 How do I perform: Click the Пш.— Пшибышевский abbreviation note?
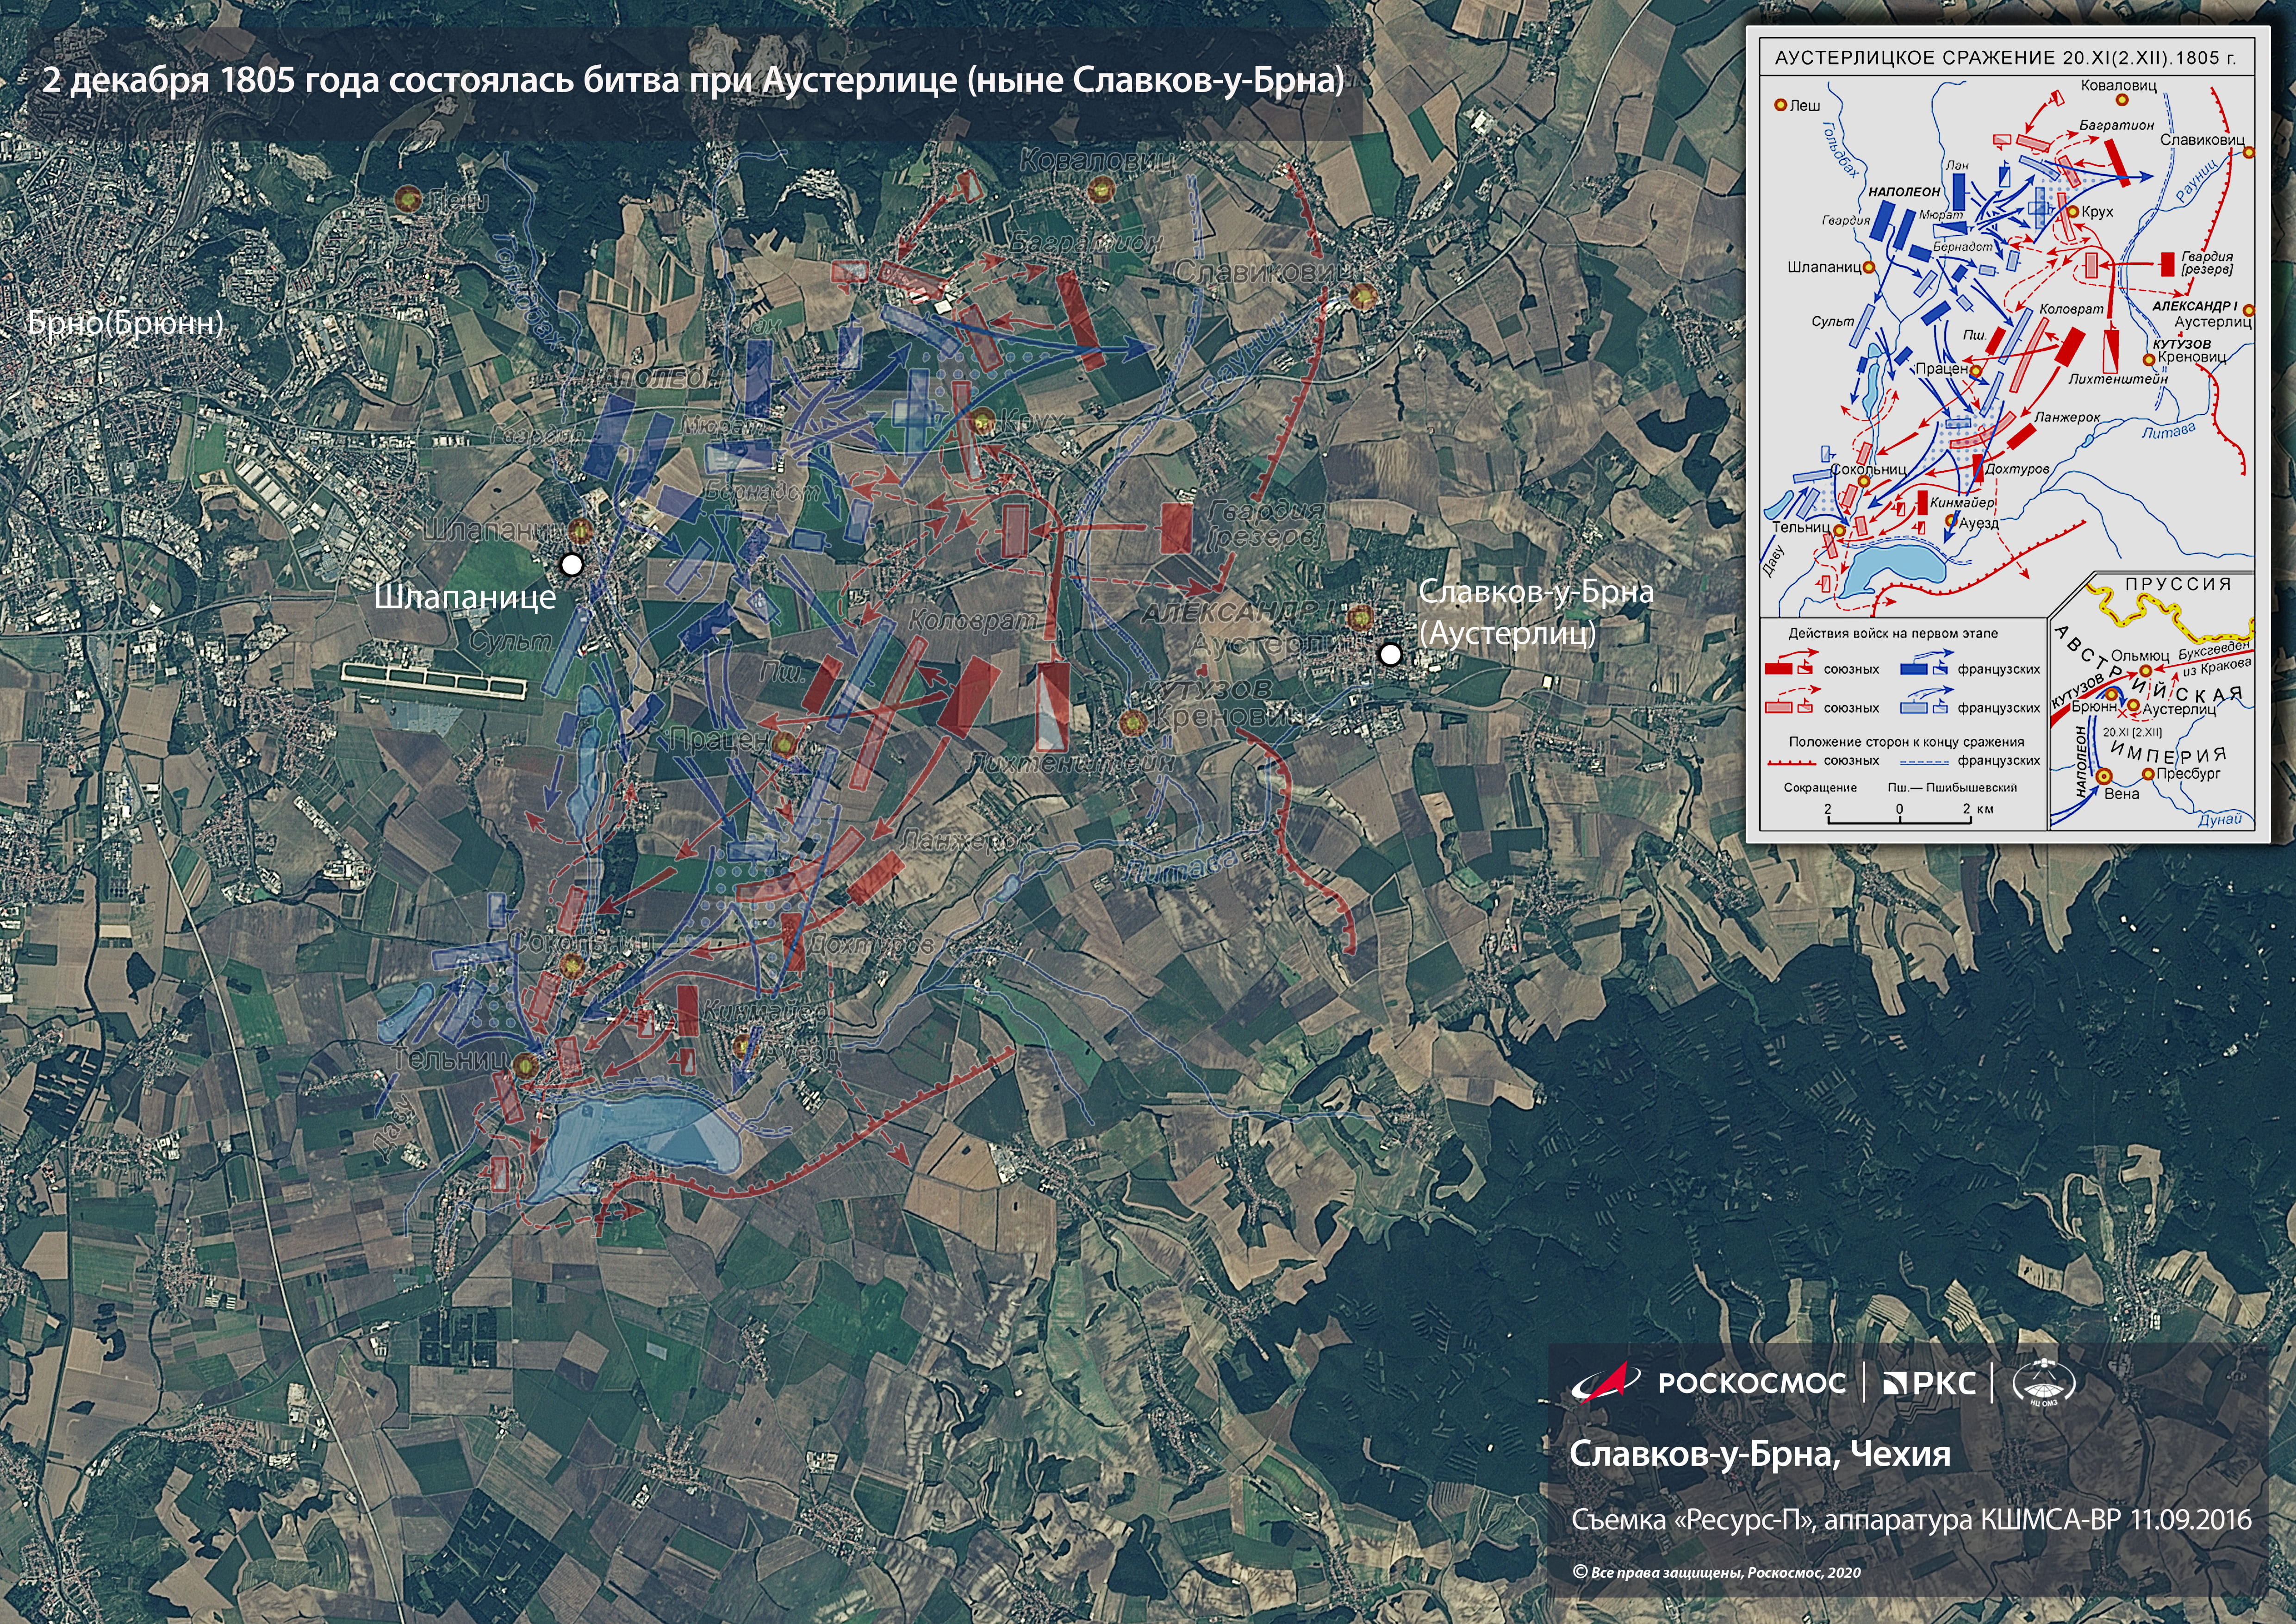click(1953, 787)
